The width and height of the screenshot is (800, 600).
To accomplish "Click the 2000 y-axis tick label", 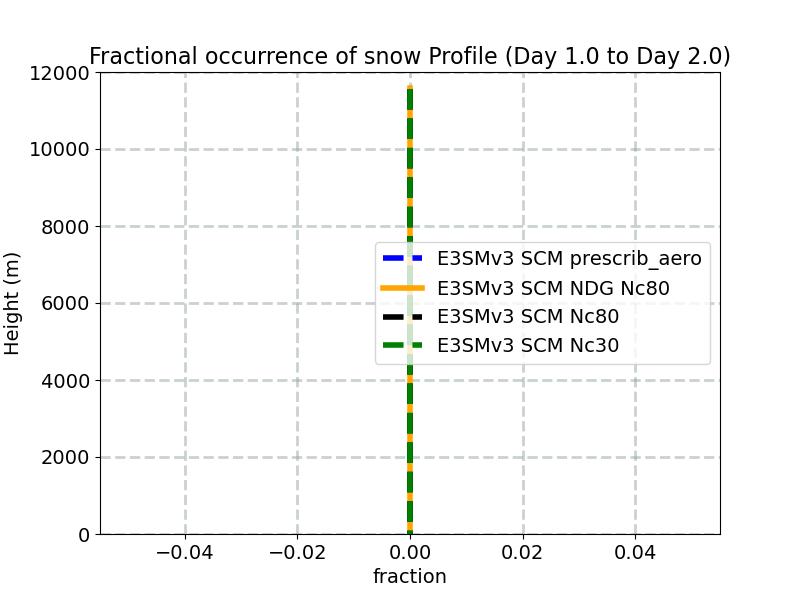I will [x=65, y=458].
